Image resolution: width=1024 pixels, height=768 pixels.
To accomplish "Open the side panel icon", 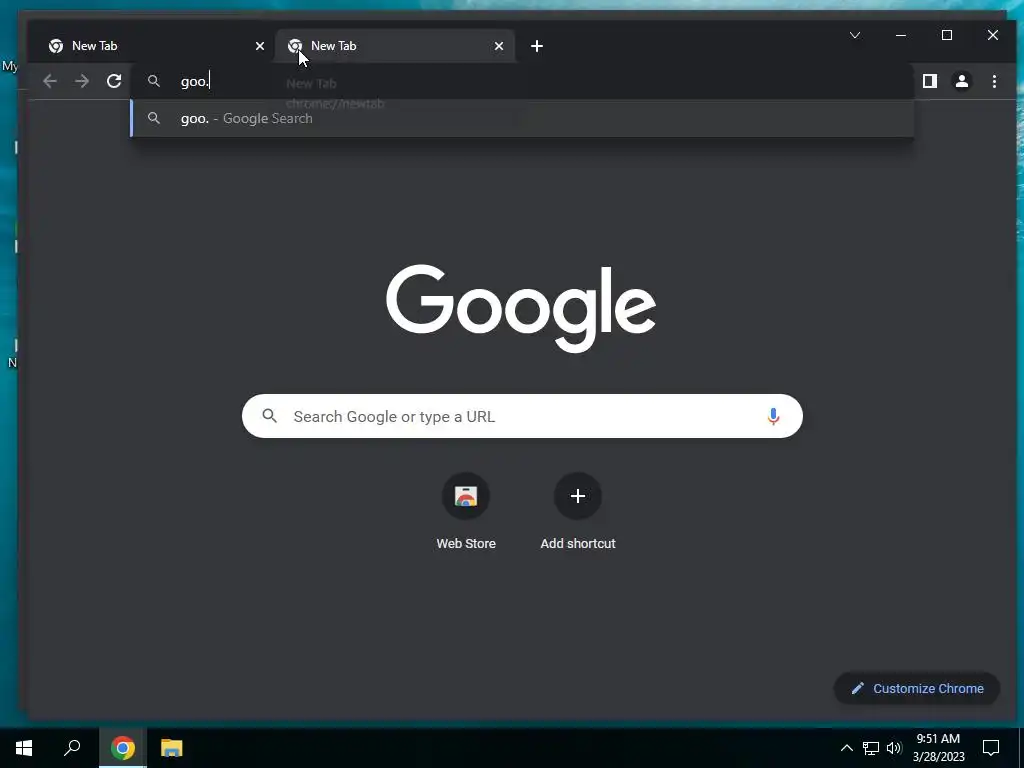I will [930, 81].
